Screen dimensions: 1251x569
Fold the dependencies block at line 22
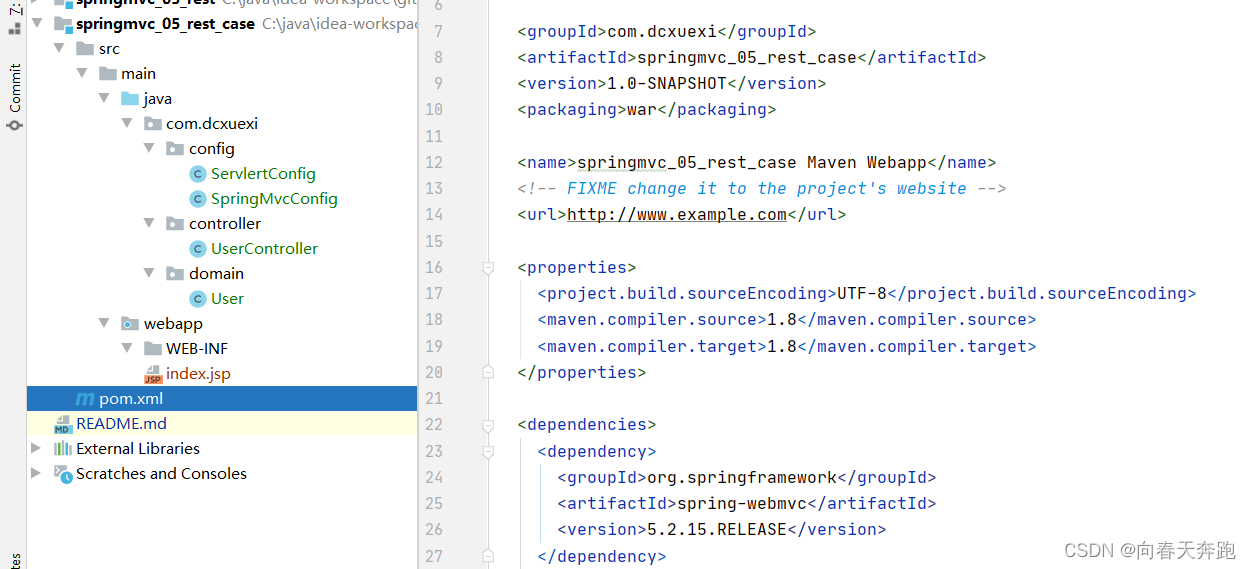coord(488,425)
